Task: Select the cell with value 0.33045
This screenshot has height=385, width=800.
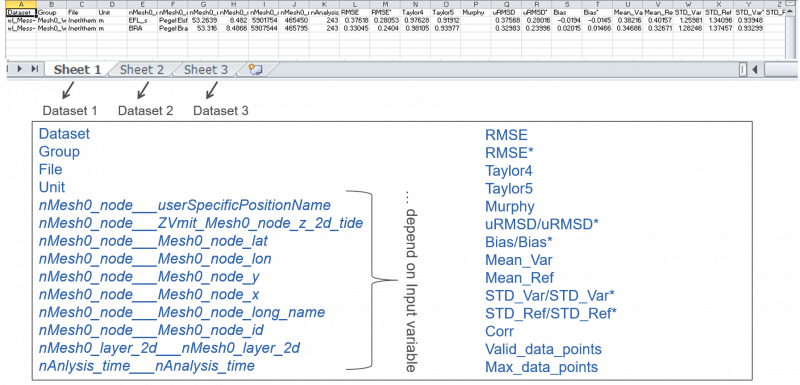Action: (355, 29)
